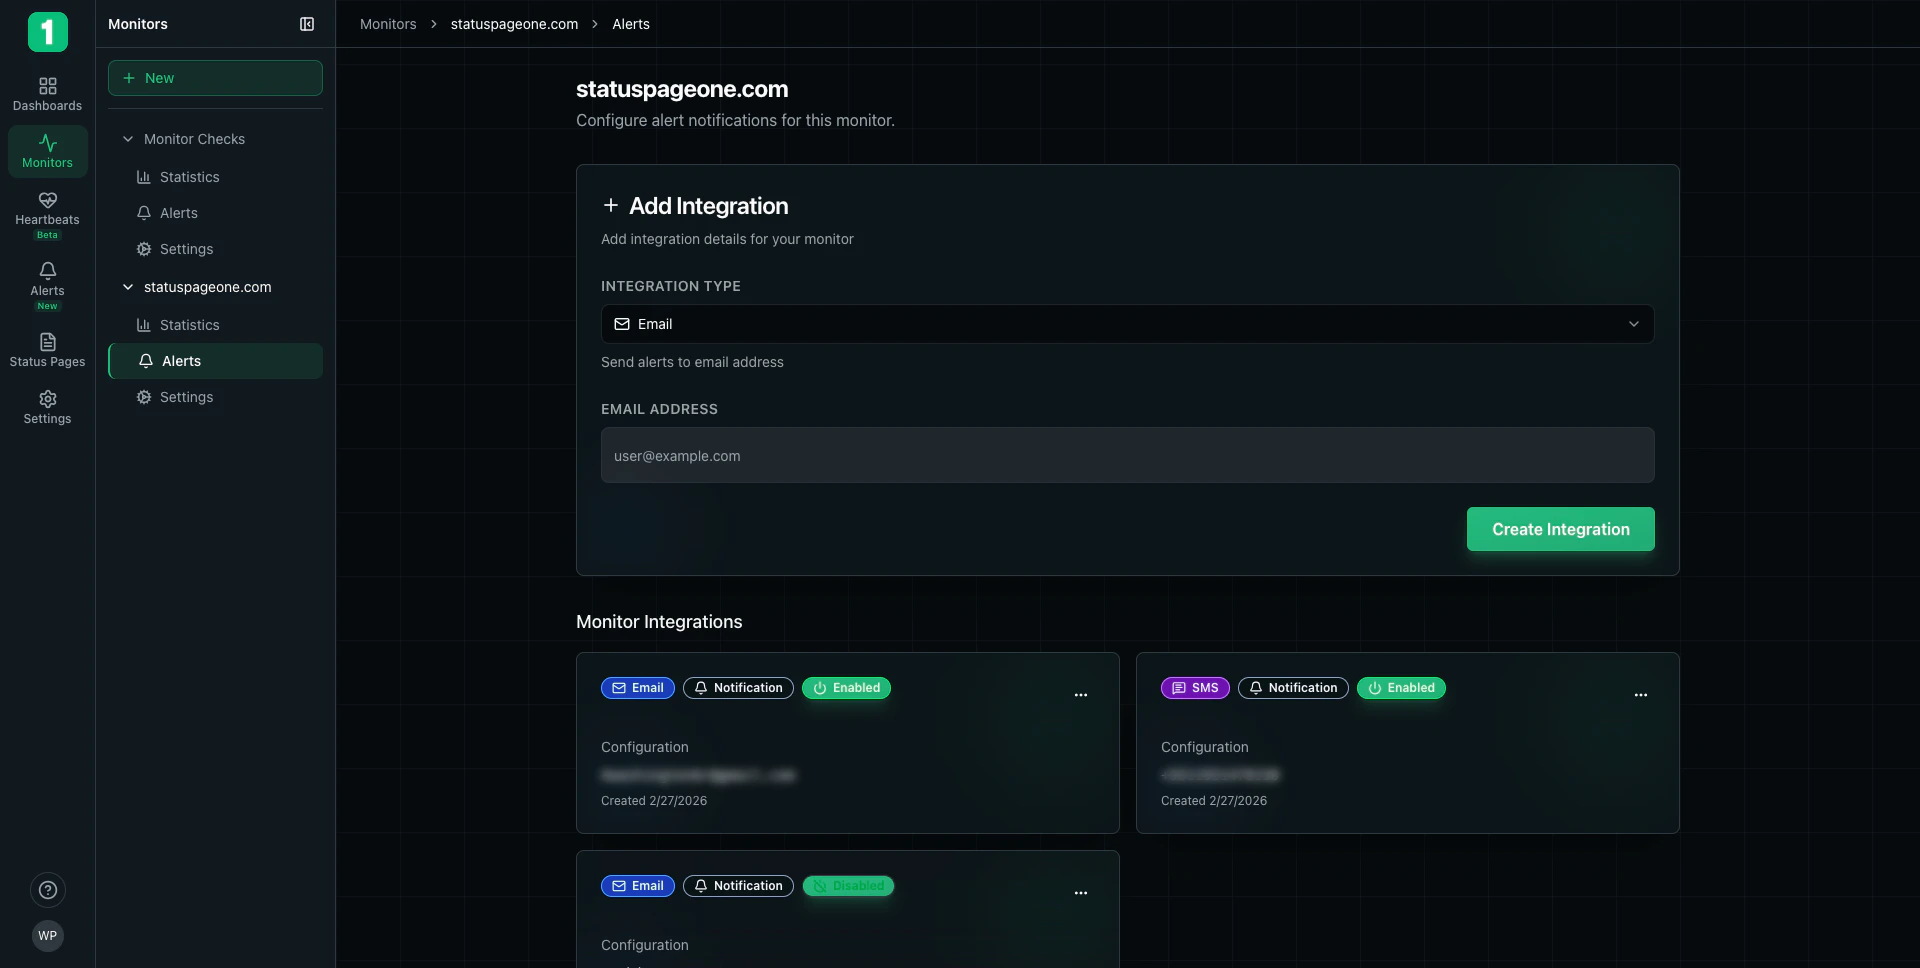Click the New monitor button
Viewport: 1920px width, 968px height.
click(x=215, y=78)
